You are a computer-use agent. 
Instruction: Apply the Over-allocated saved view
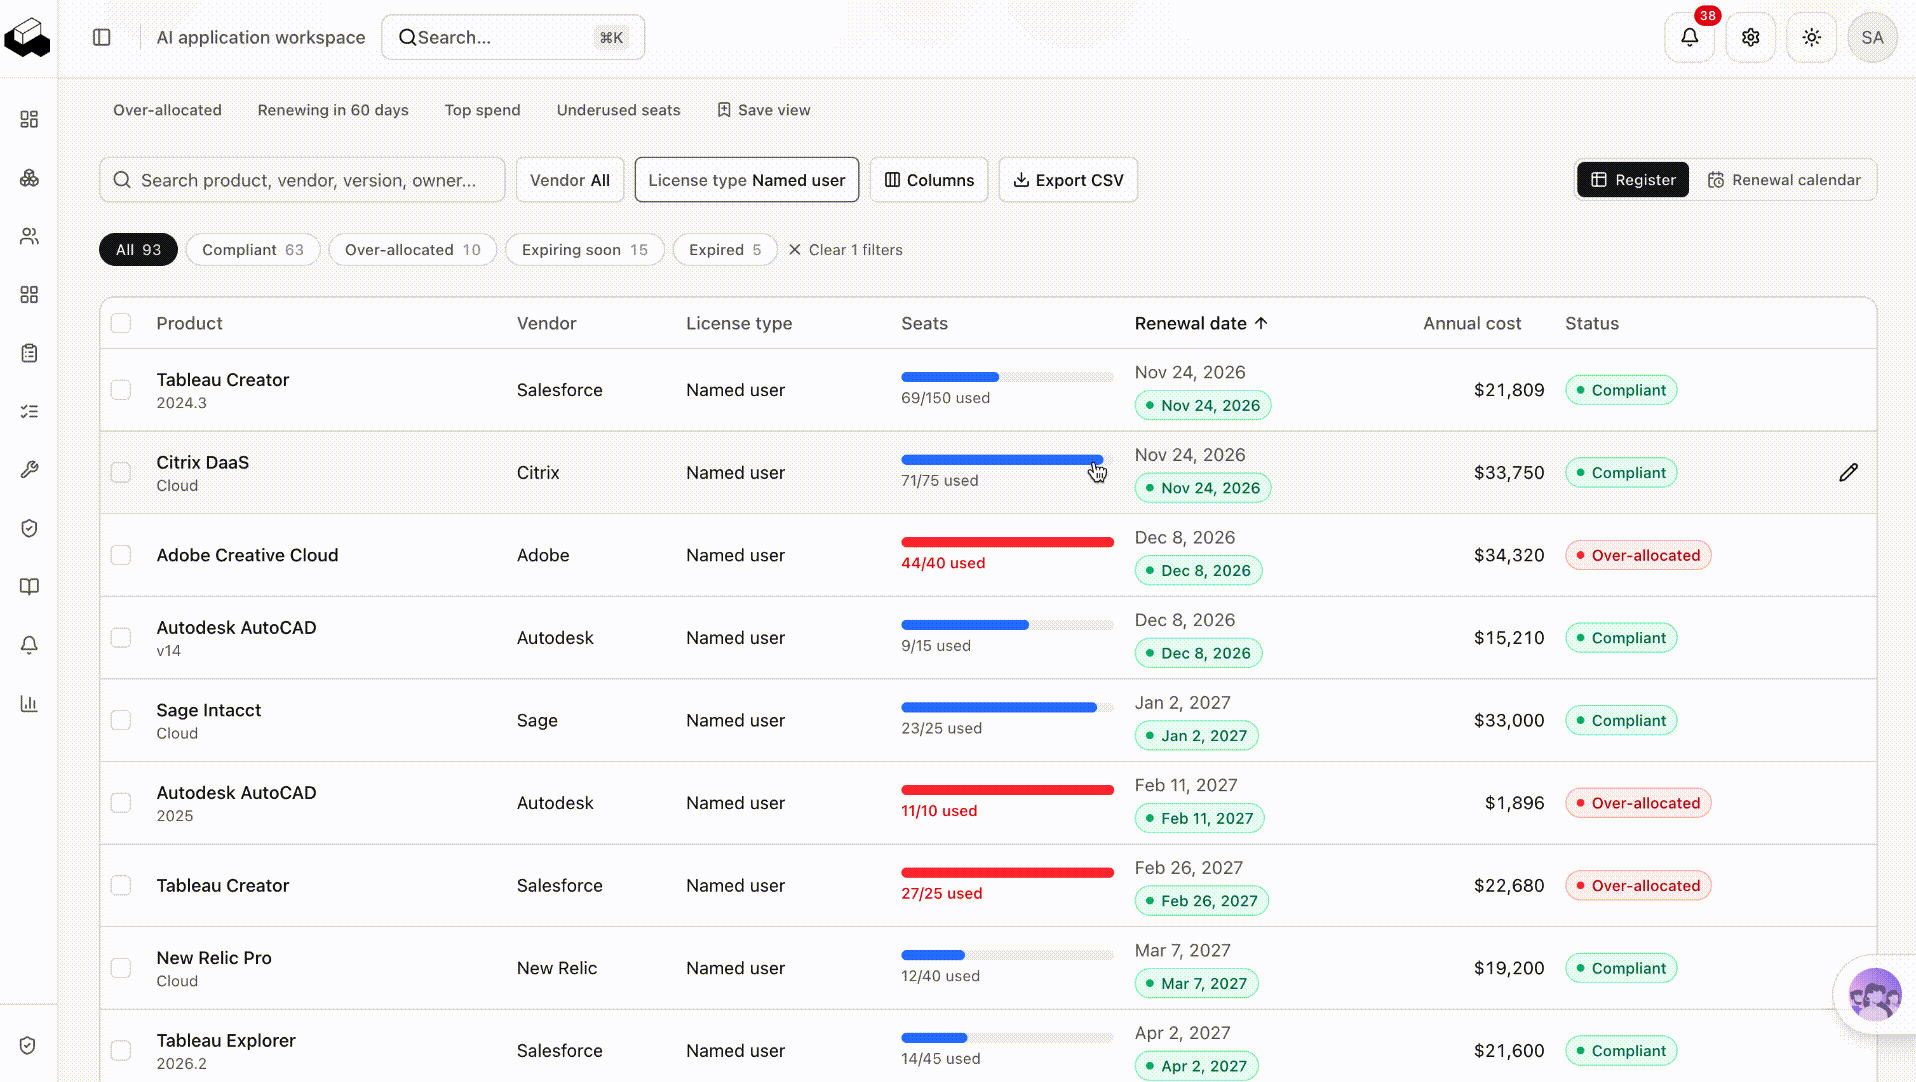167,110
